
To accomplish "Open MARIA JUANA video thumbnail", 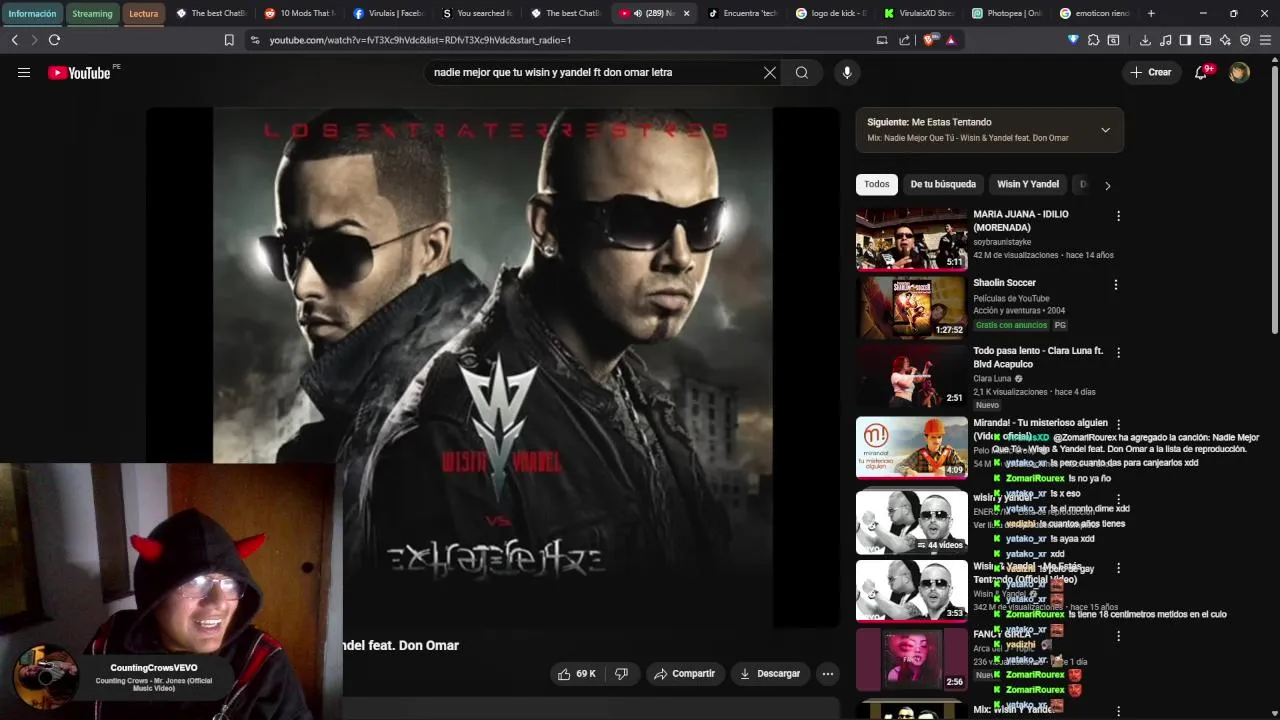I will pyautogui.click(x=911, y=238).
